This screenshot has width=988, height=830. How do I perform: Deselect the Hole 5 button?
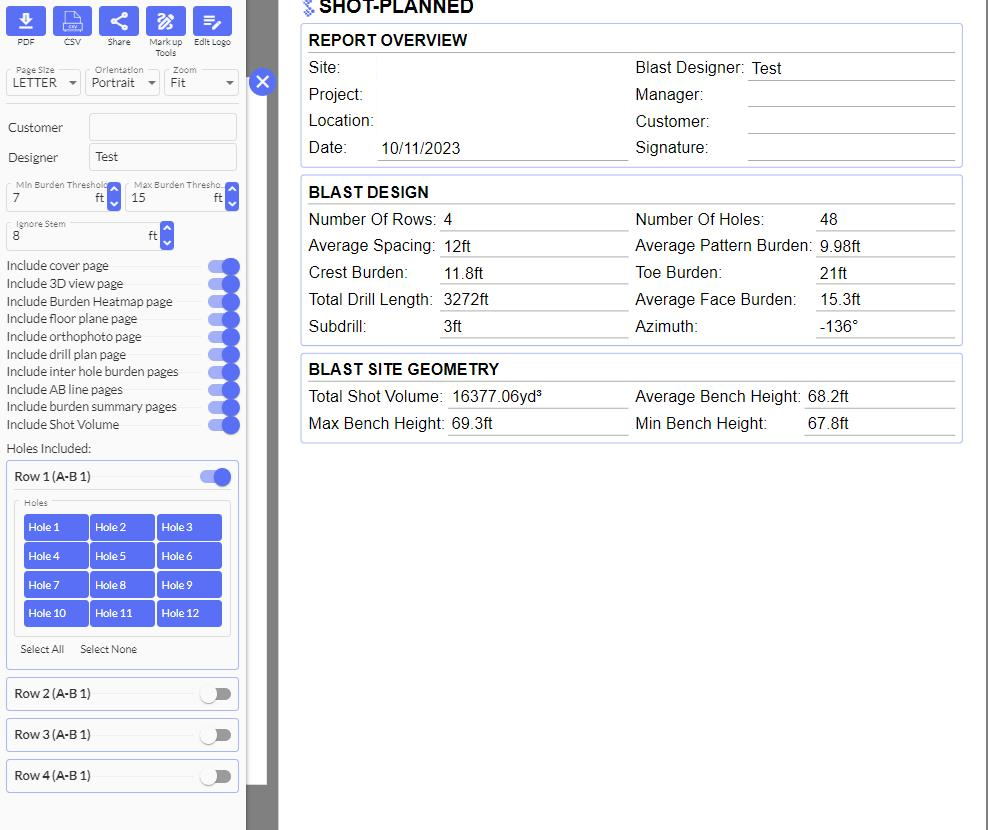pos(122,556)
